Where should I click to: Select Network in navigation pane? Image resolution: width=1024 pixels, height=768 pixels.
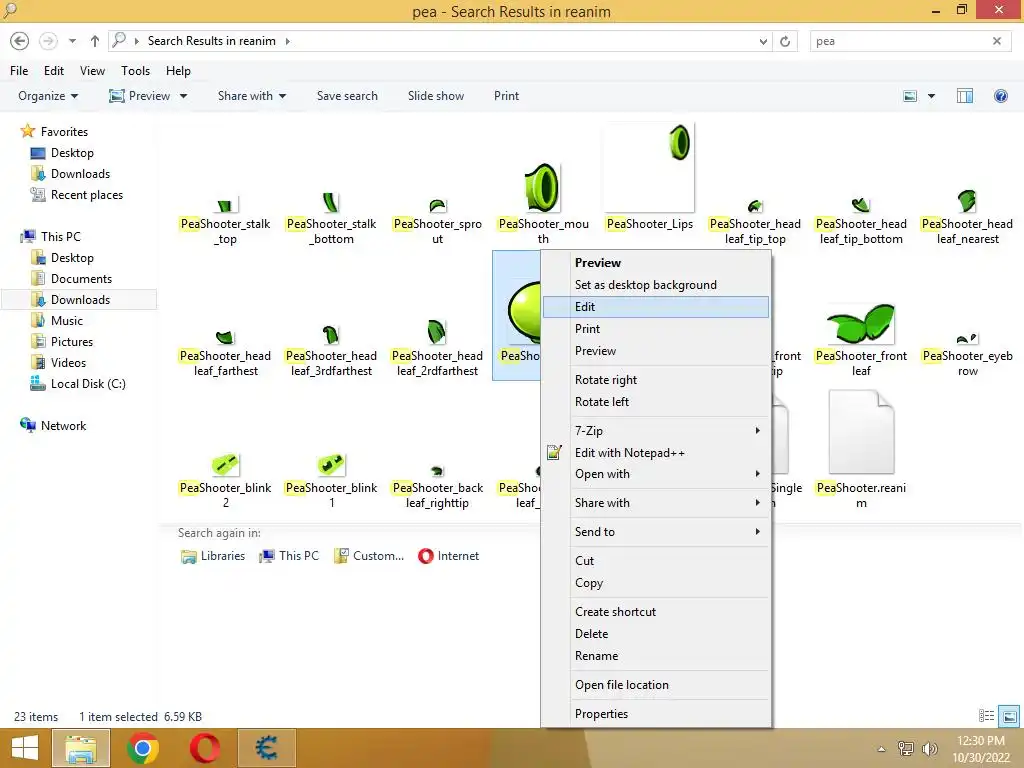(x=63, y=426)
